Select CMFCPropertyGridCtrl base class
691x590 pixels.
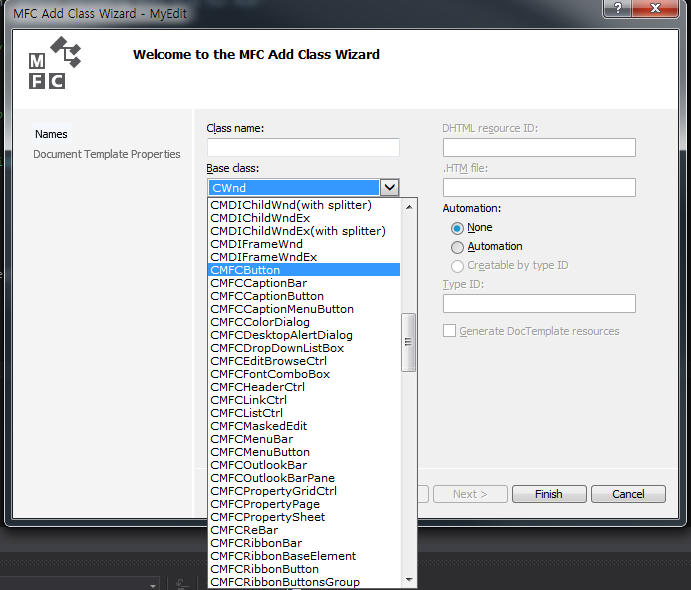pos(304,491)
